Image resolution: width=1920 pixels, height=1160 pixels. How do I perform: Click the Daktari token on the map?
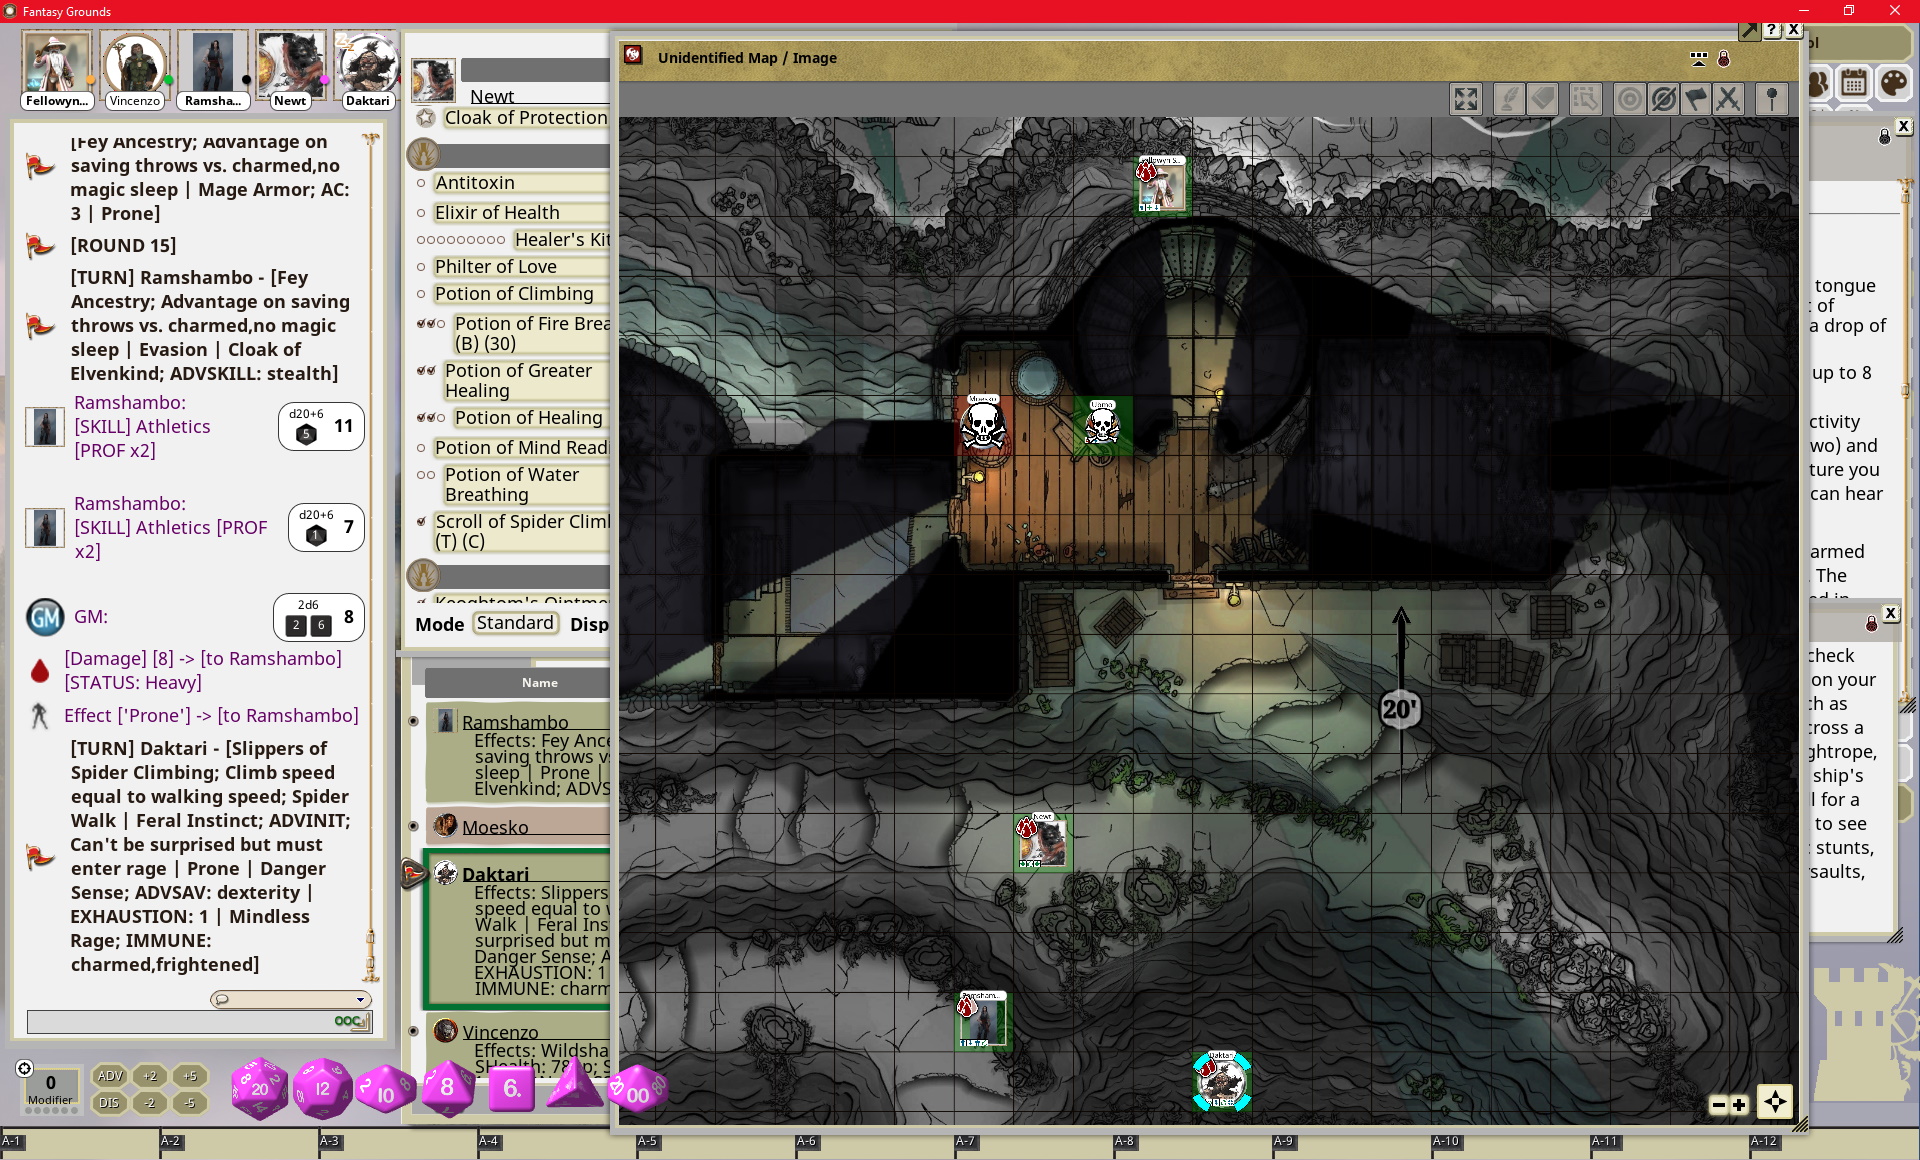pos(1222,1081)
